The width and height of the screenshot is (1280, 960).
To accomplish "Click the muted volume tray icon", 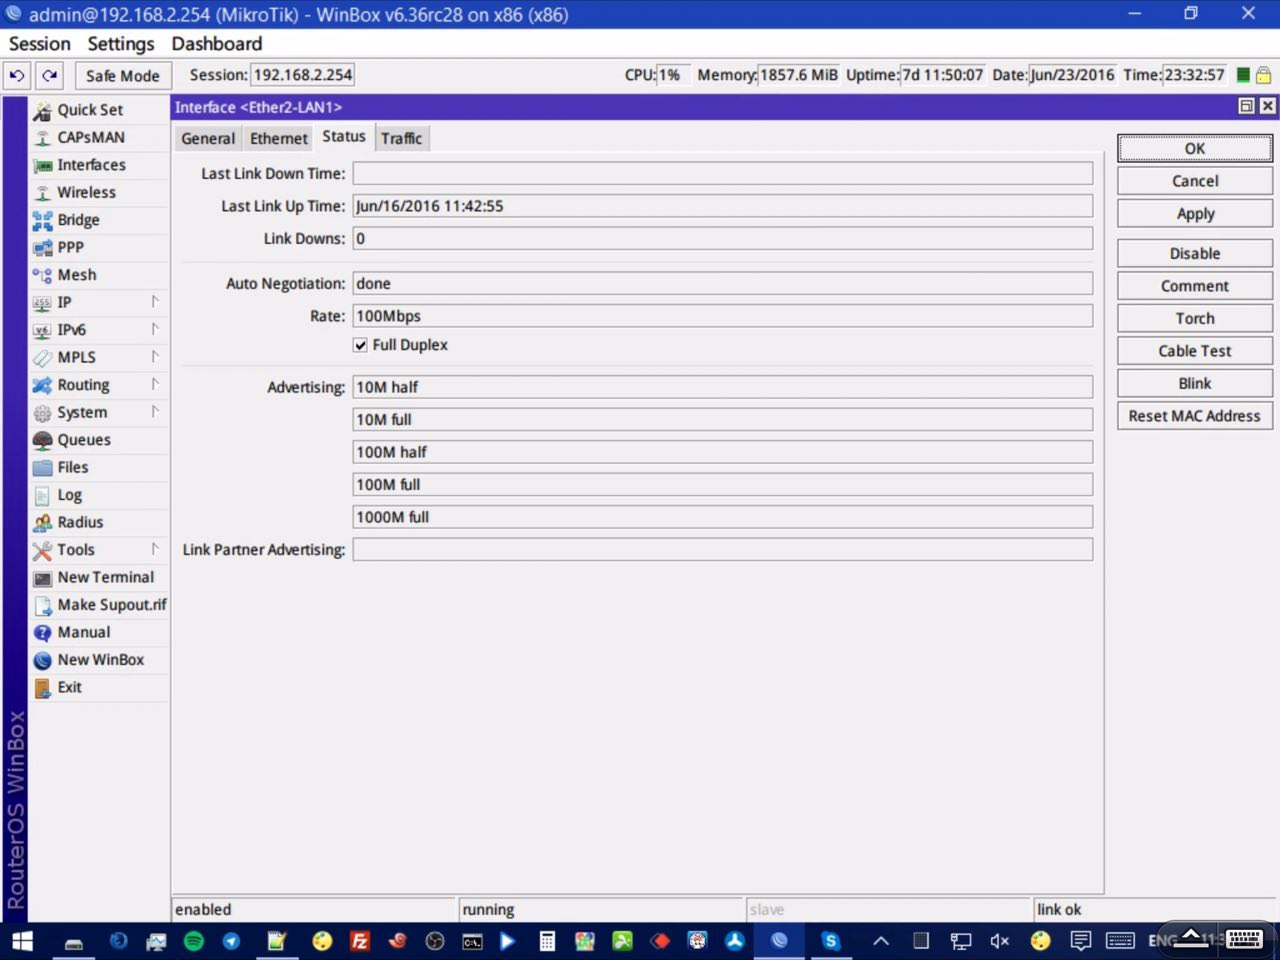I will pos(999,941).
